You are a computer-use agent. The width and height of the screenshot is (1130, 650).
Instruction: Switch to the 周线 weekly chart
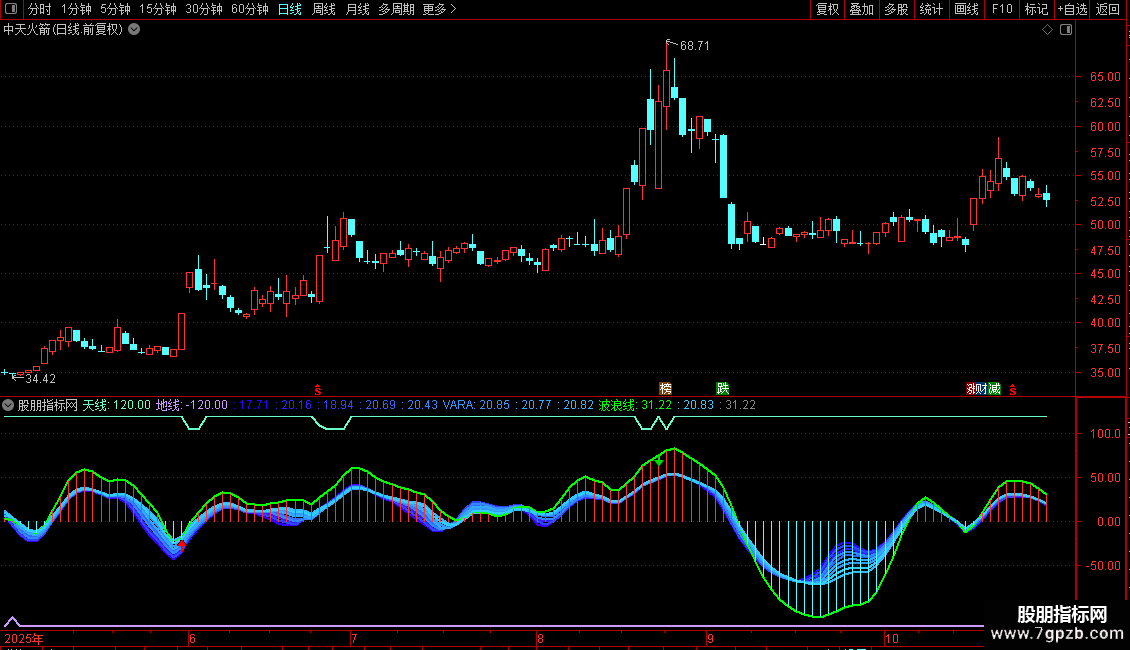324,9
